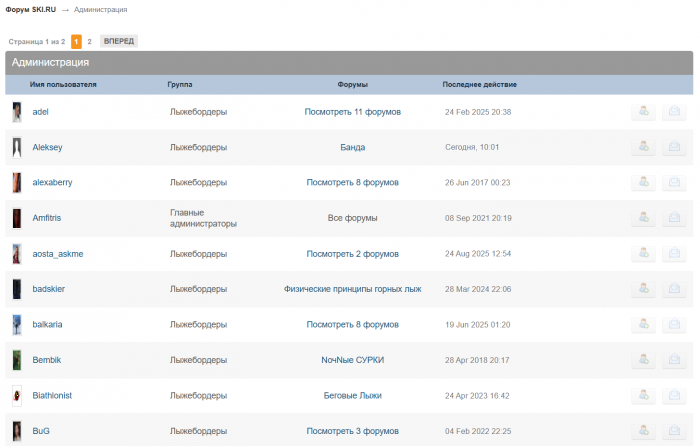
Task: Click the envelope message icon for Amfitris
Action: 674,218
